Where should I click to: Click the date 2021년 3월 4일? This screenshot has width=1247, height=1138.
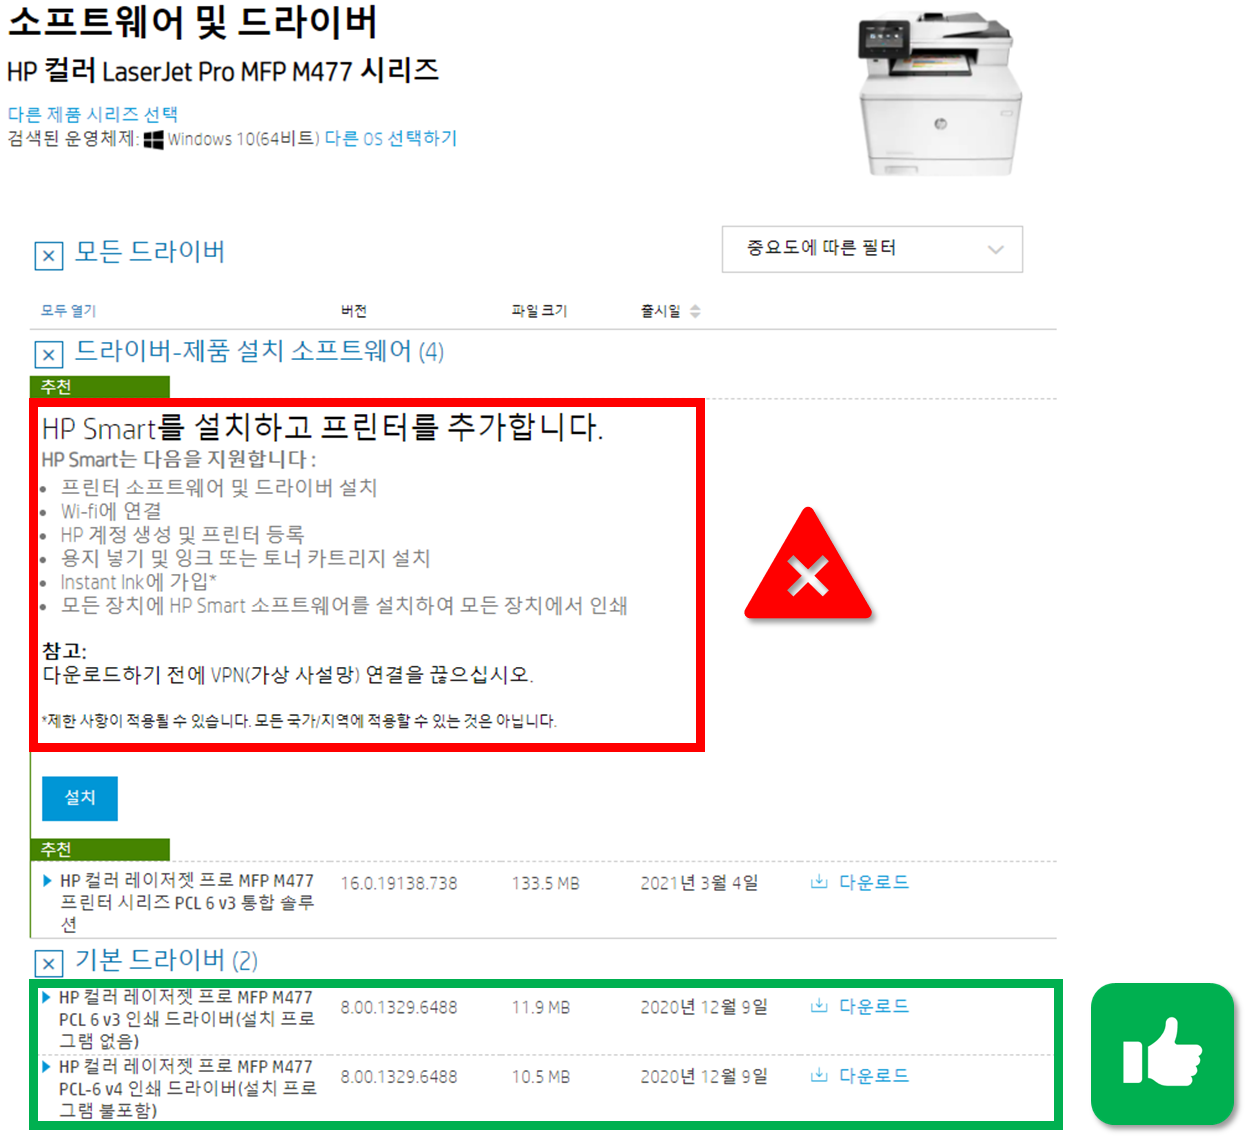coord(700,883)
